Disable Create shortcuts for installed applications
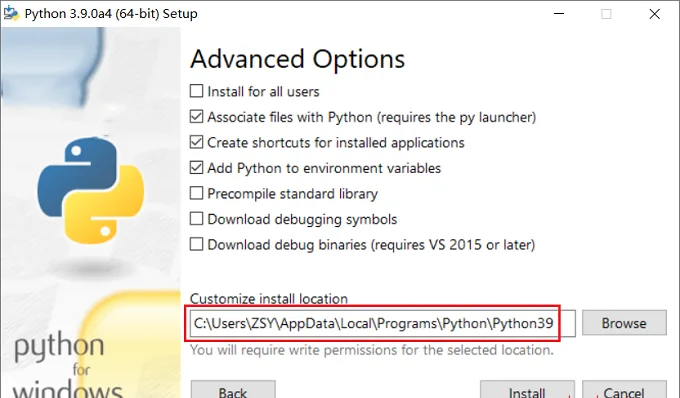 (x=196, y=142)
